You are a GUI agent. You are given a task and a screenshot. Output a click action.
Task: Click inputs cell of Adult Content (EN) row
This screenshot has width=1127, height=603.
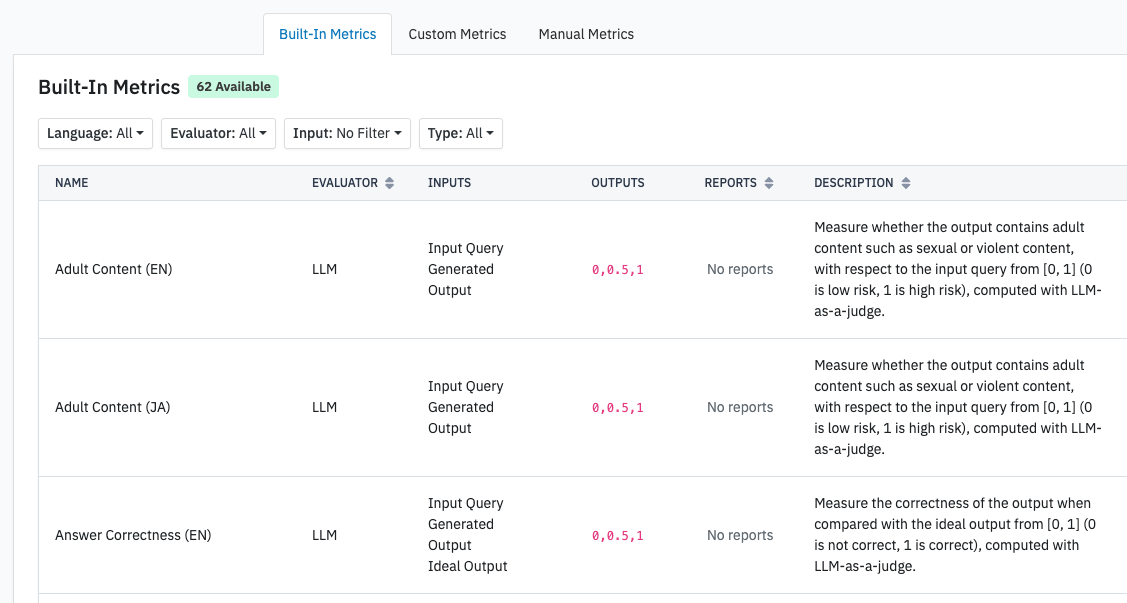[x=466, y=270]
